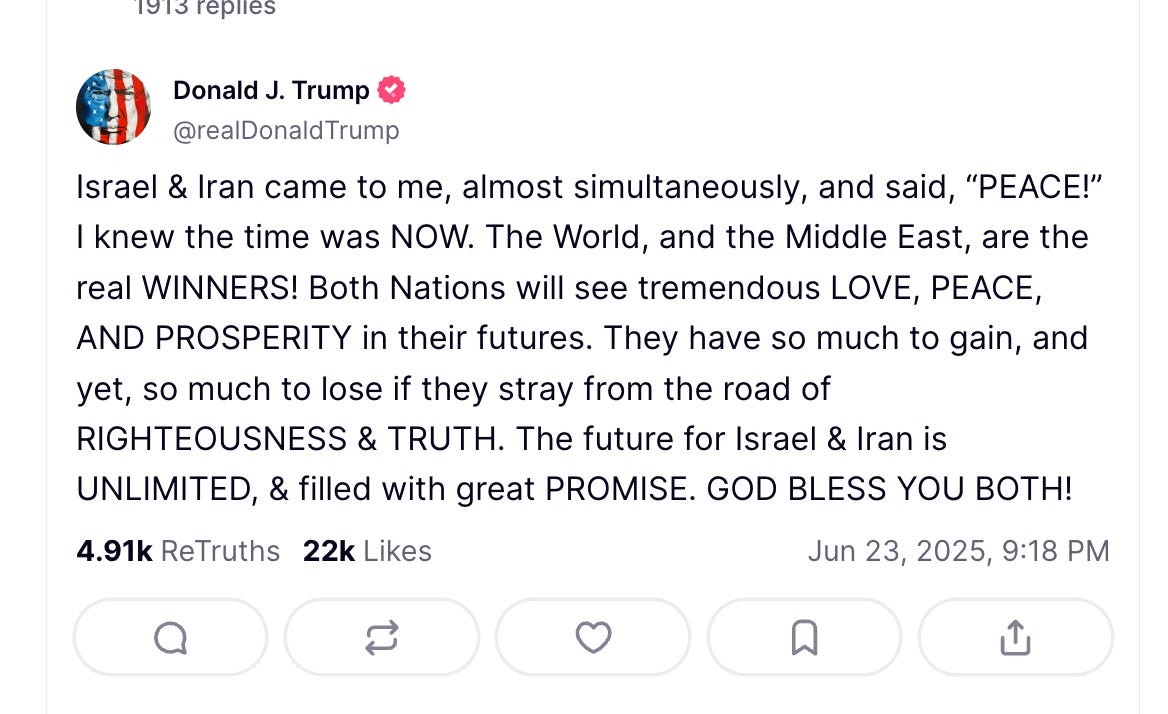
Task: Click the Donald J. Trump display name
Action: coord(270,90)
